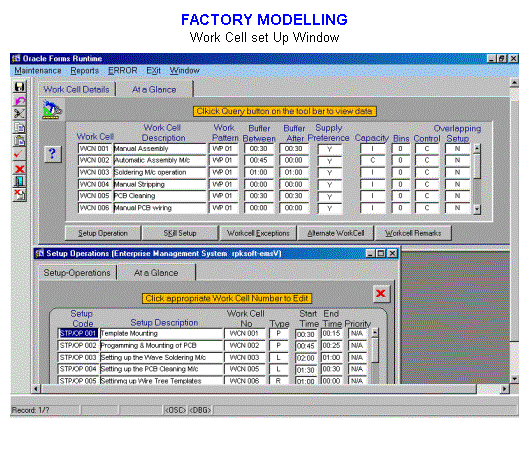Open the Maintenance menu
The height and width of the screenshot is (449, 530).
(38, 71)
